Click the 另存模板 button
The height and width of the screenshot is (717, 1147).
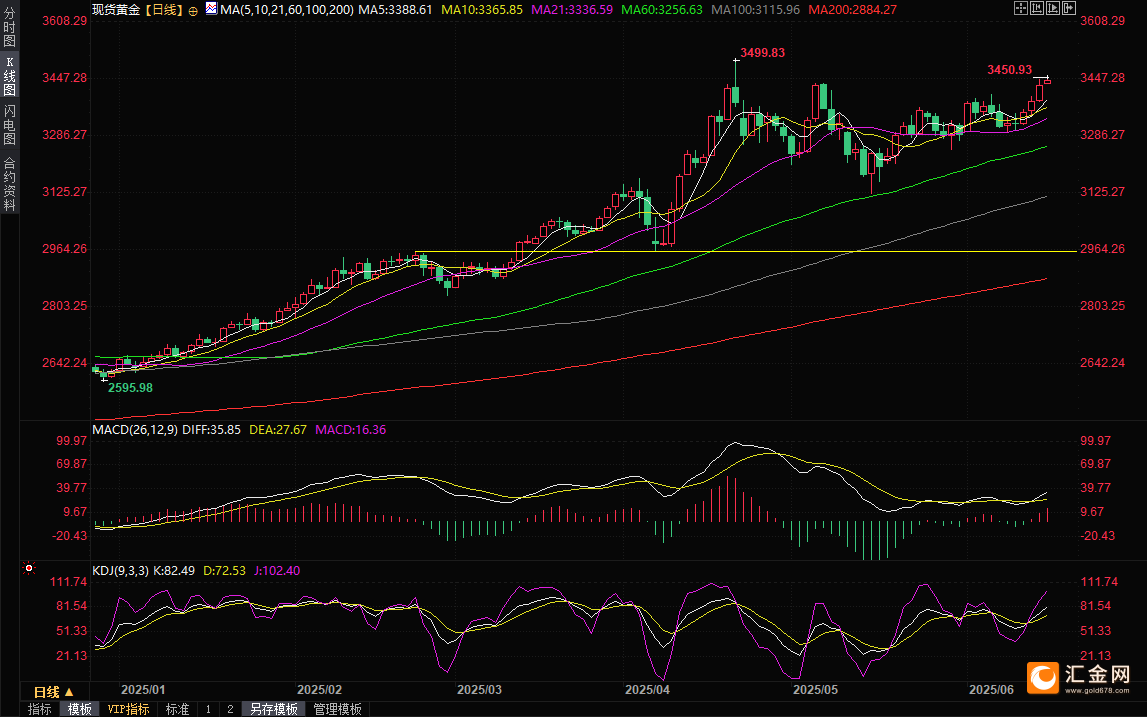tap(274, 709)
